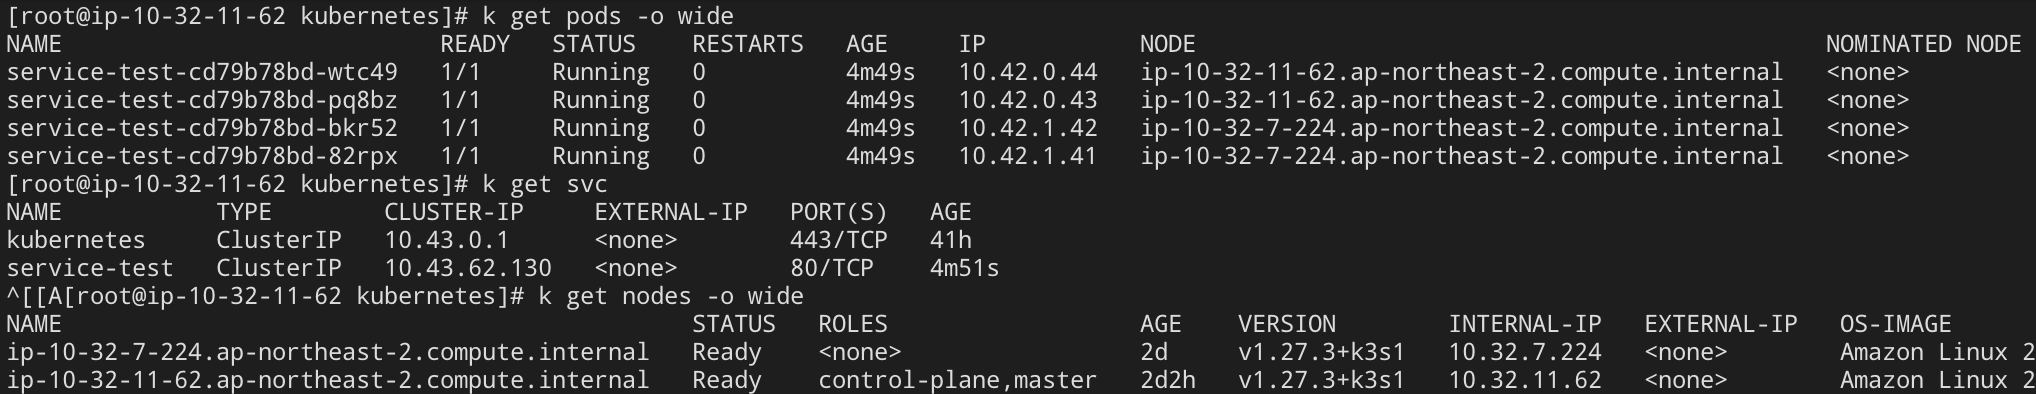Click the service-test cluster IP 10.43.62.130
The image size is (2036, 394).
coord(468,268)
